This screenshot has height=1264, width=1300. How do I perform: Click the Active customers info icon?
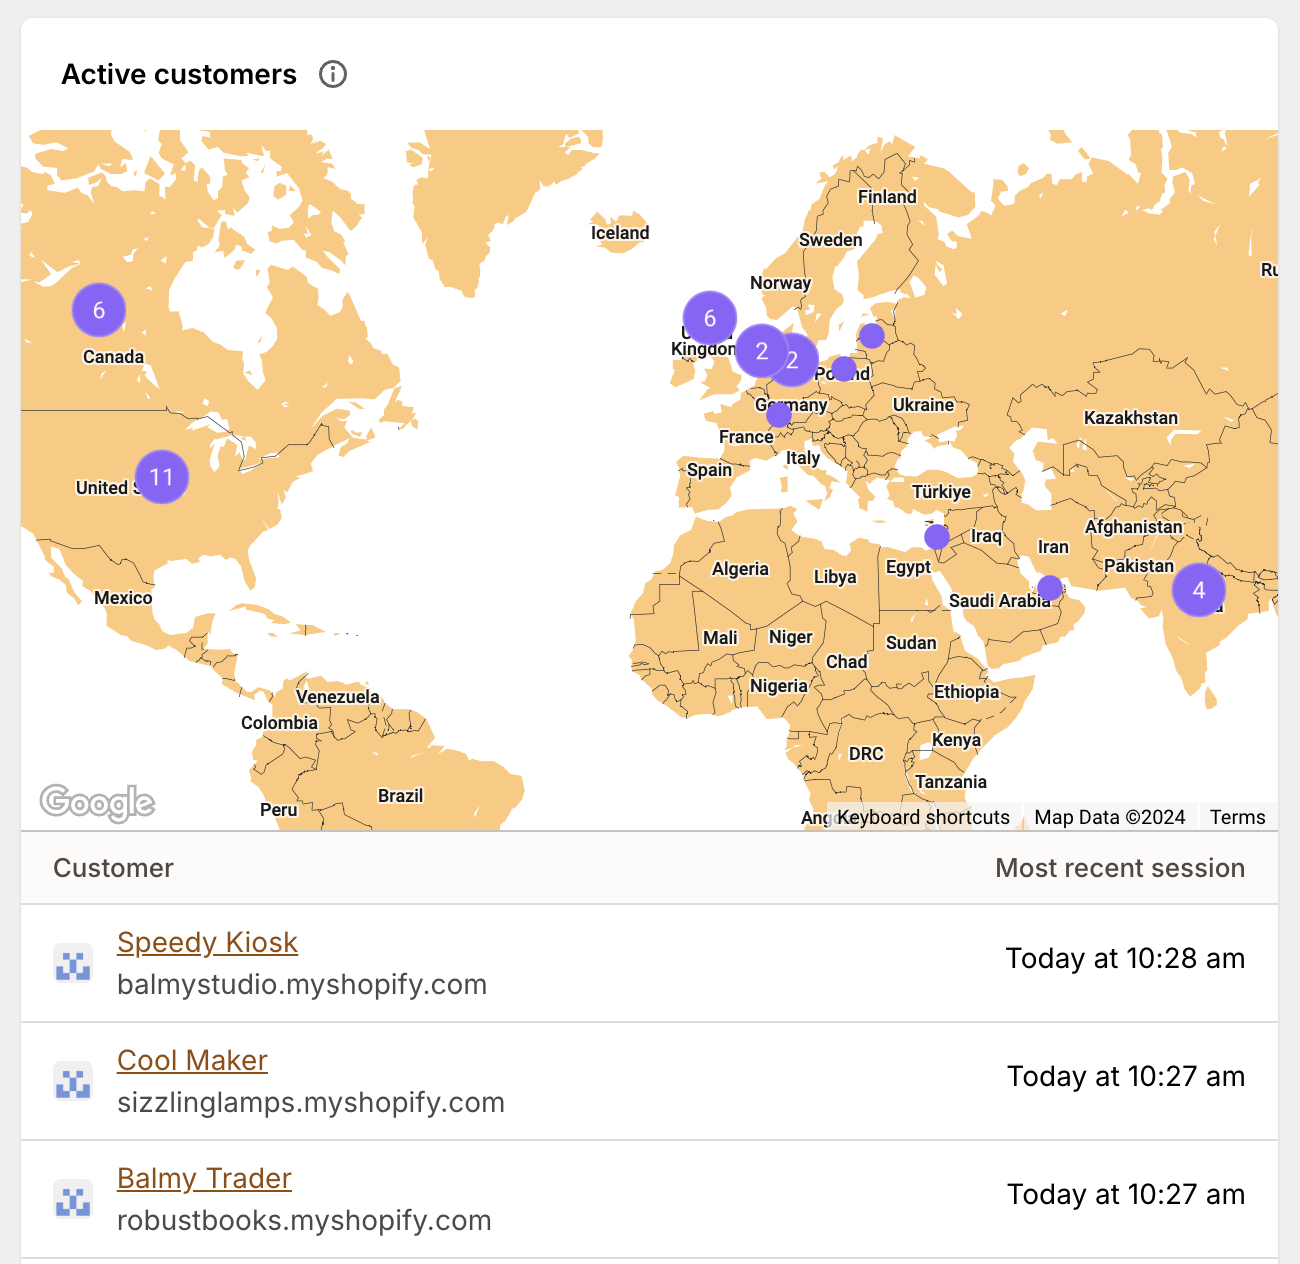(x=334, y=74)
